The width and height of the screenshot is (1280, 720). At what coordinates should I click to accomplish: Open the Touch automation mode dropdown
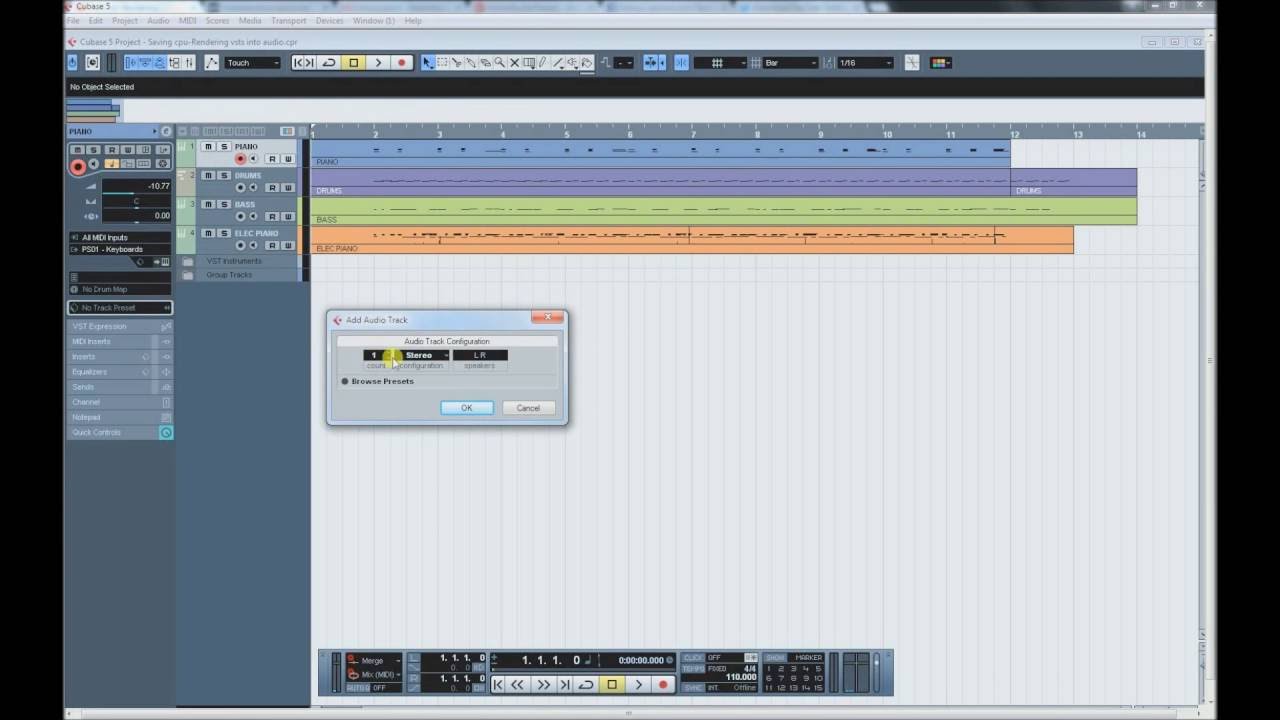click(x=252, y=62)
